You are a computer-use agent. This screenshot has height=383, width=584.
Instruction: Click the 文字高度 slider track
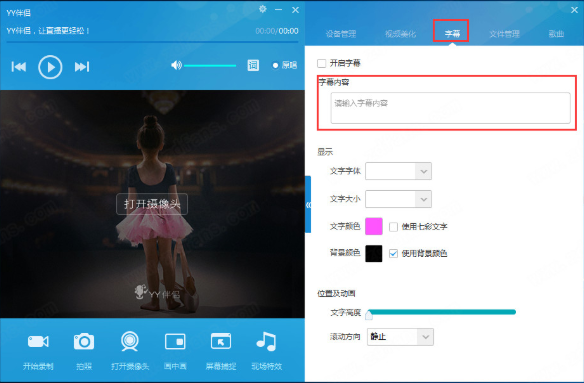(442, 312)
